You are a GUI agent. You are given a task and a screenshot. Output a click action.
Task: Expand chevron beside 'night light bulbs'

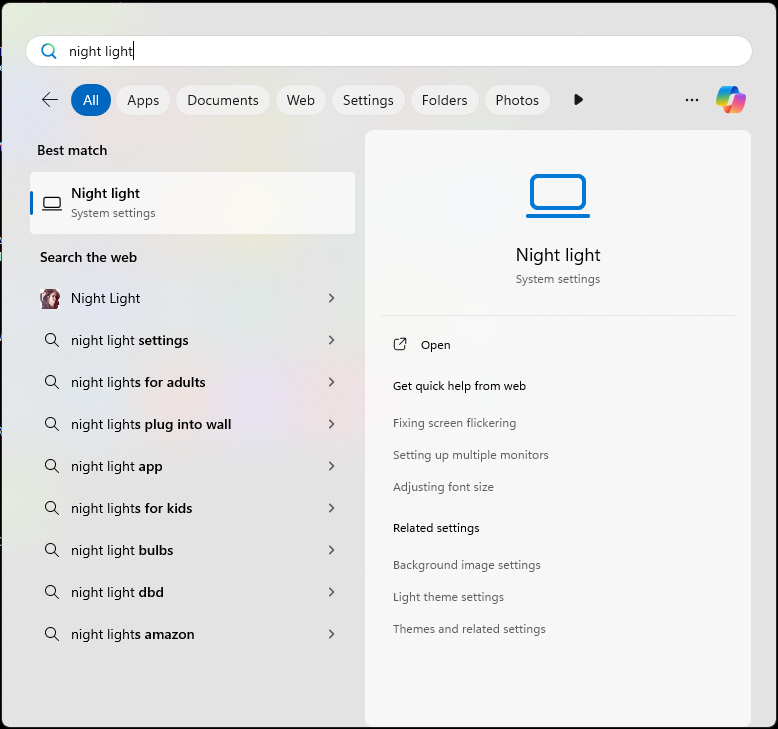pos(331,550)
